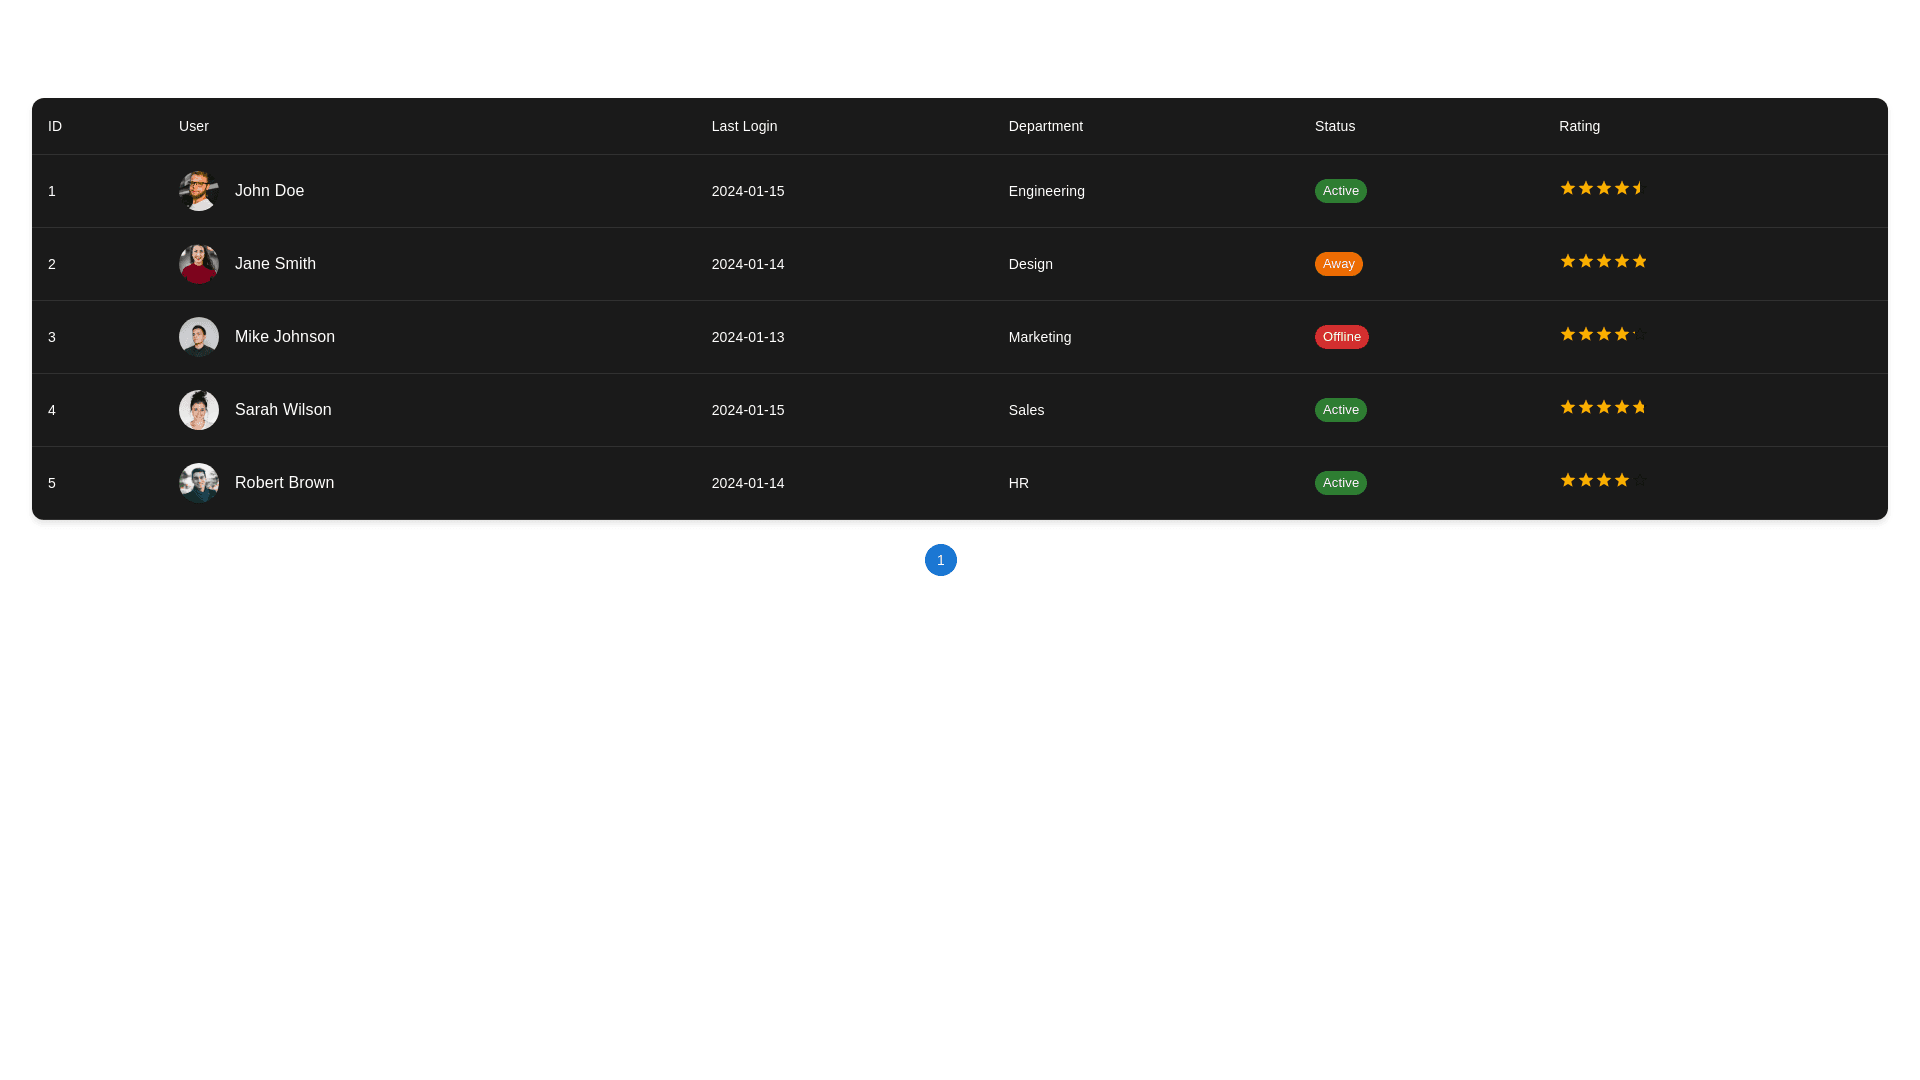Click Sarah Wilson's star rating
Viewport: 1920px width, 1080px height.
(x=1603, y=407)
